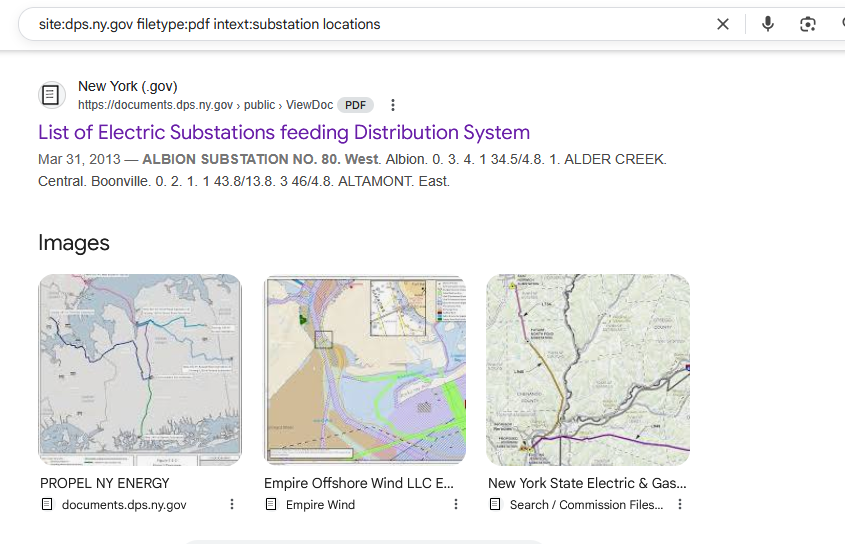Click document icon beside Search / Commission Files

tap(495, 504)
